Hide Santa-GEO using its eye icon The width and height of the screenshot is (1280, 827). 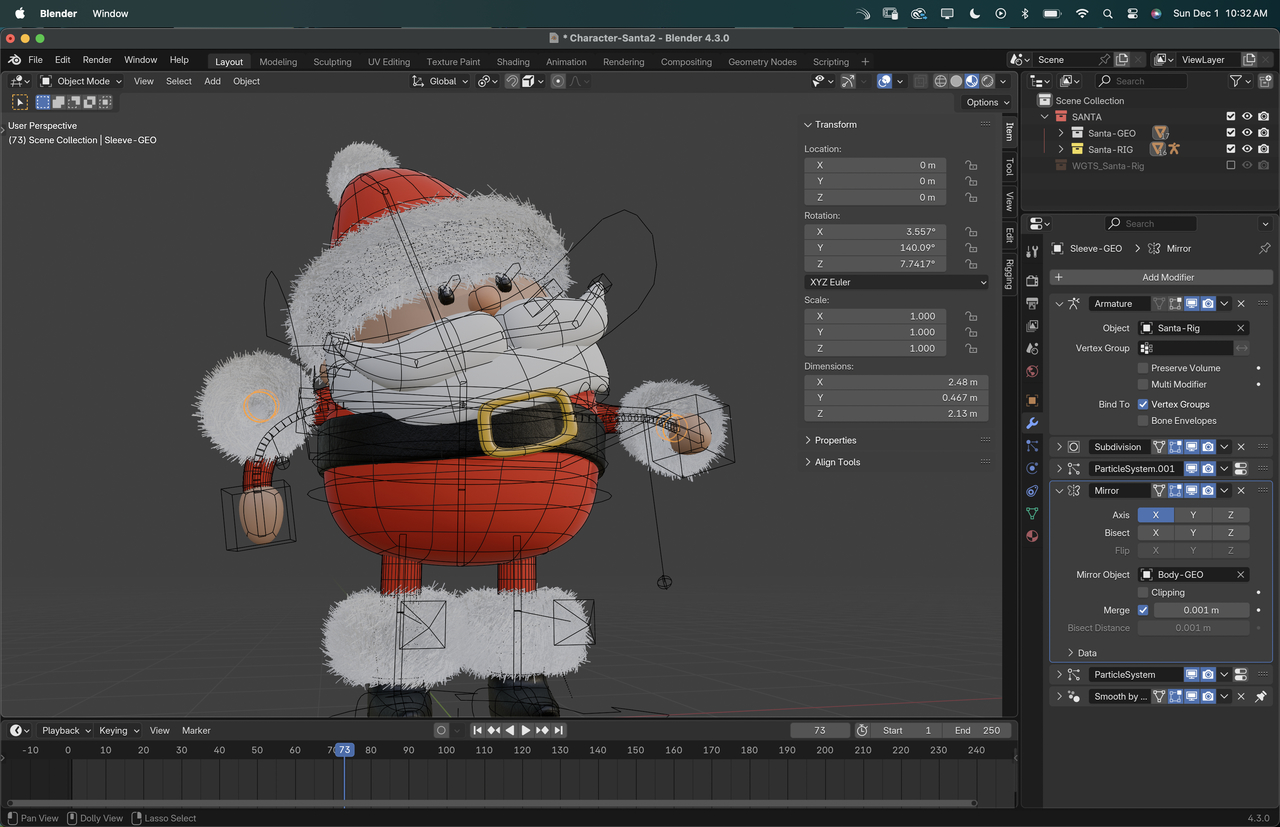[1247, 132]
